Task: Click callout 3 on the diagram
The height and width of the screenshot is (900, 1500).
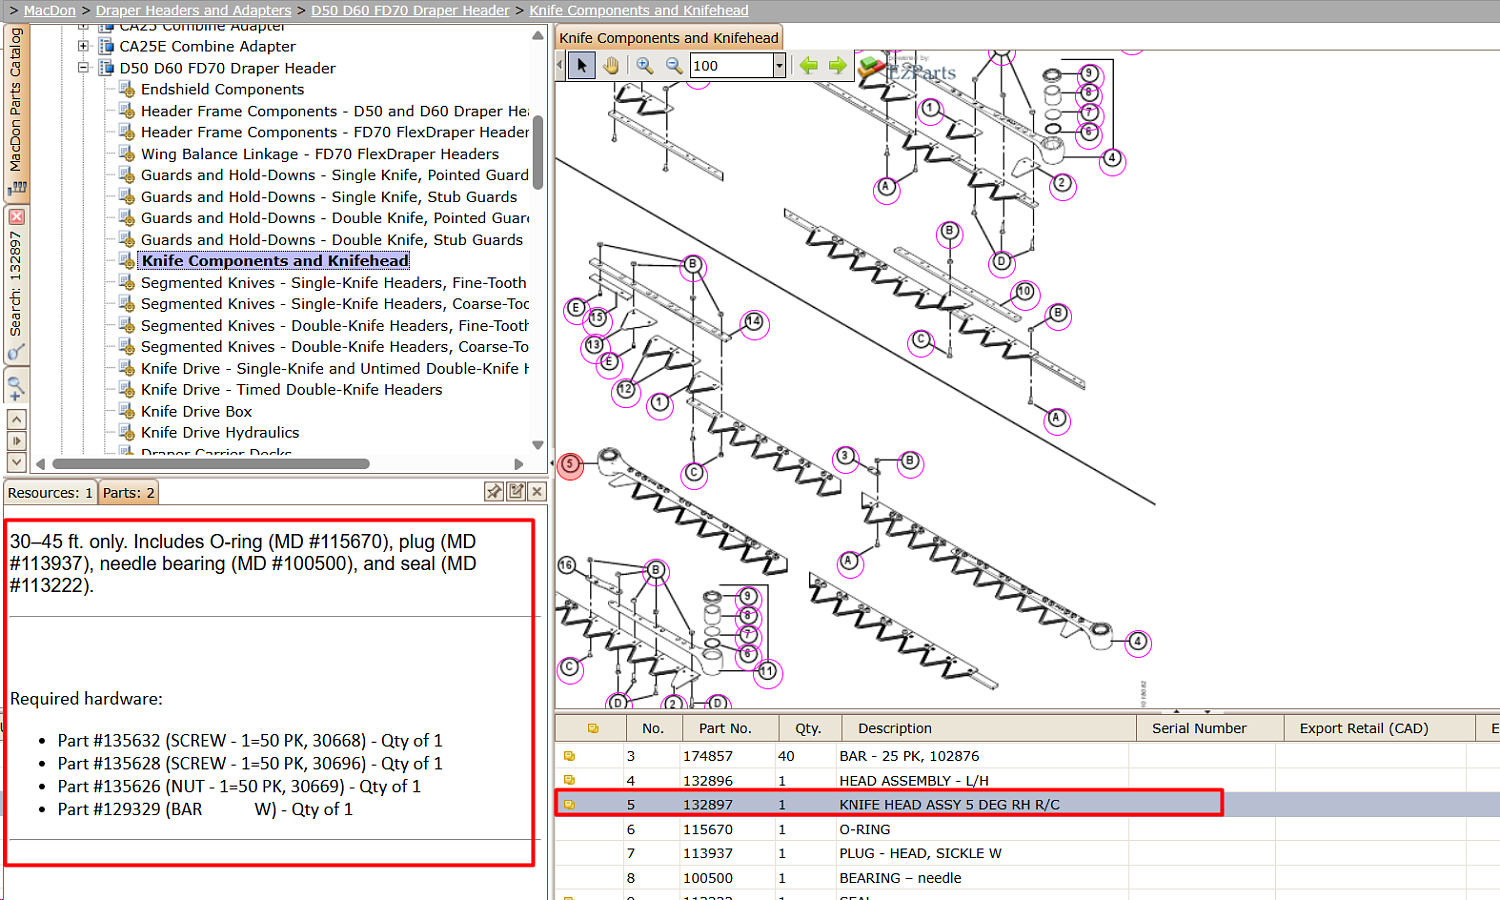Action: (846, 456)
